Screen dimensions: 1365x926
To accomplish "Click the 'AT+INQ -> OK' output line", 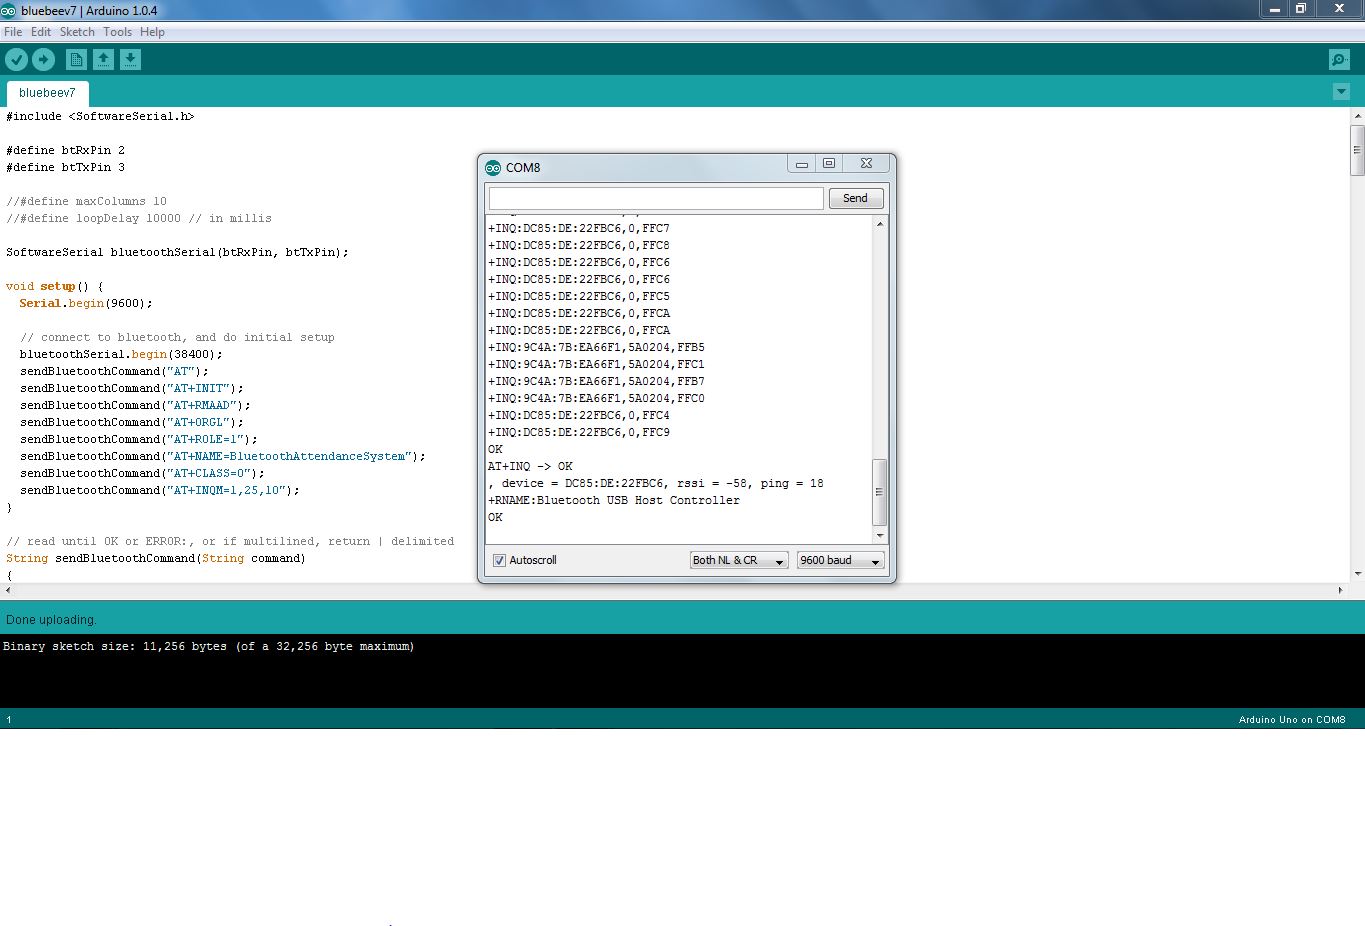I will [x=530, y=466].
